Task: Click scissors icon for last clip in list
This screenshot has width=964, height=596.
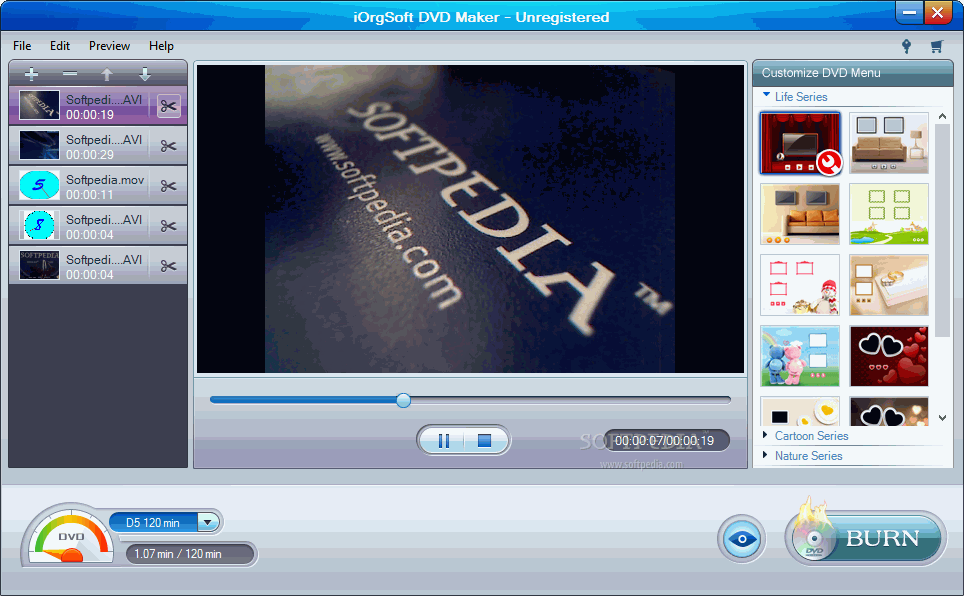Action: [x=168, y=266]
